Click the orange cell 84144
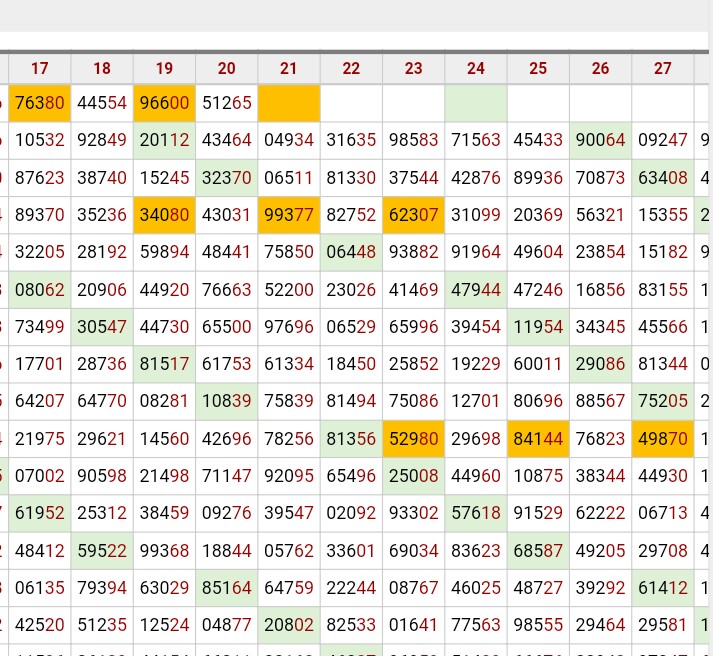This screenshot has width=713, height=656. (538, 439)
